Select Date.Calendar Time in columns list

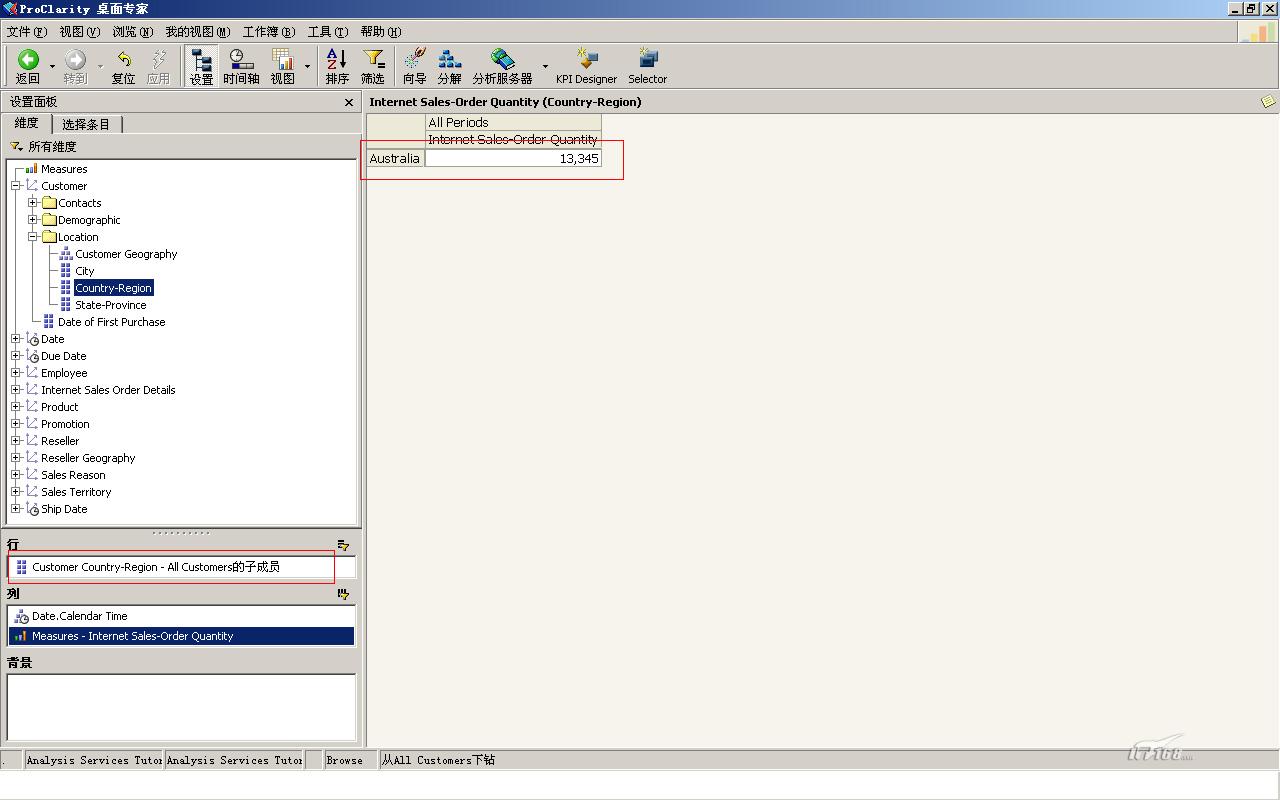182,616
